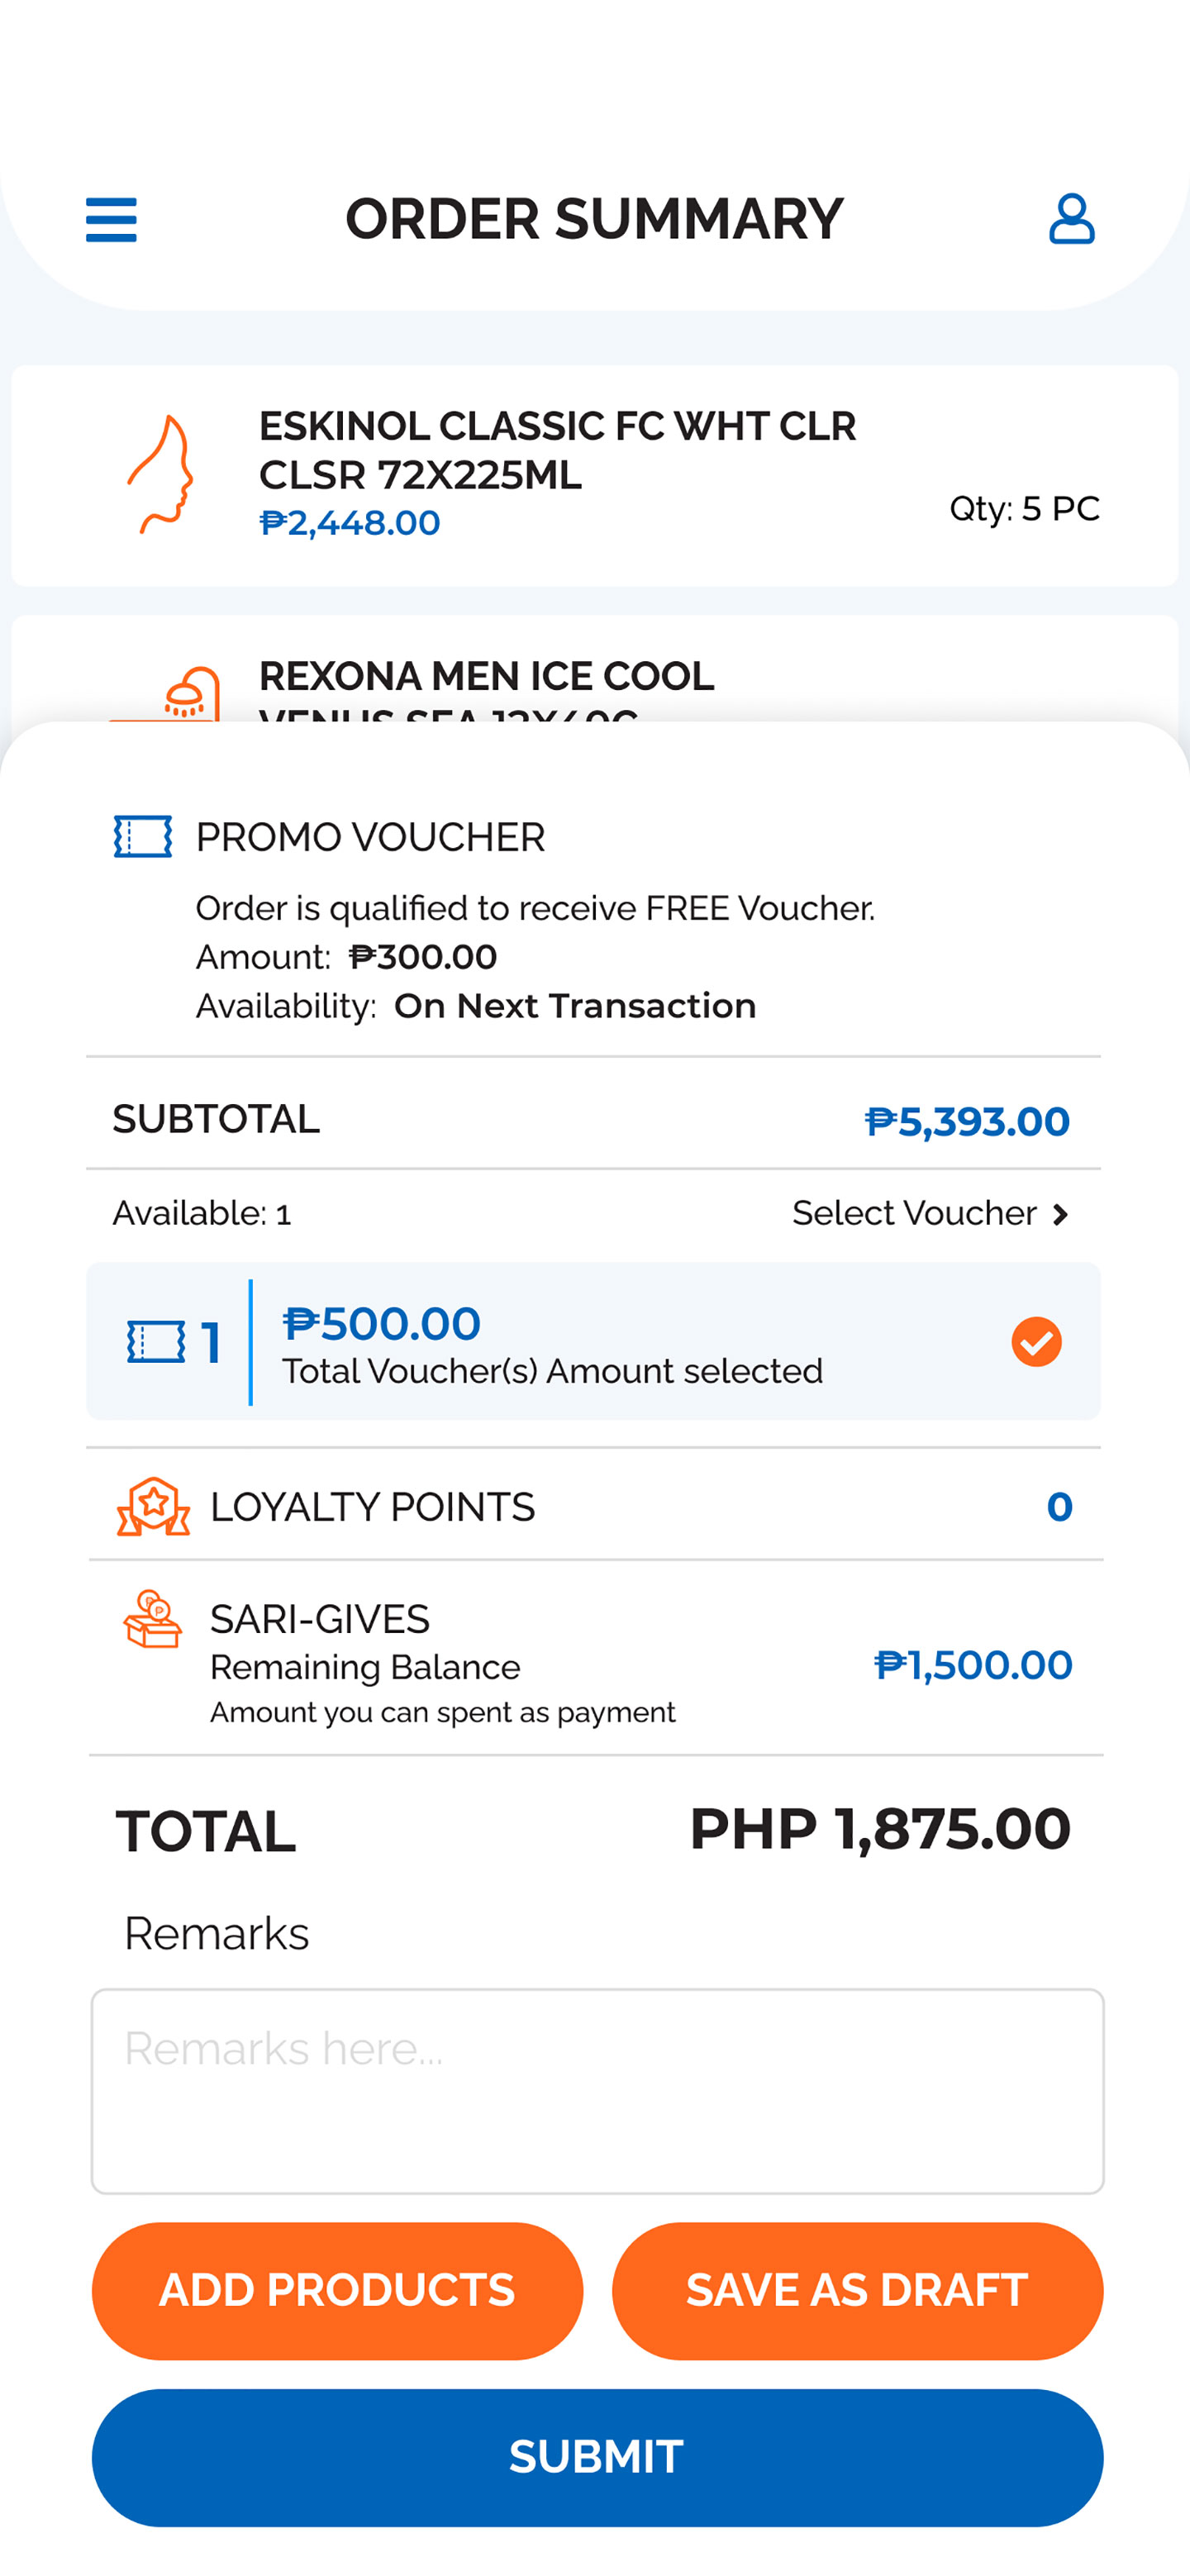Tap the ₱500.00 total voucher amount
The height and width of the screenshot is (2576, 1190).
point(381,1324)
